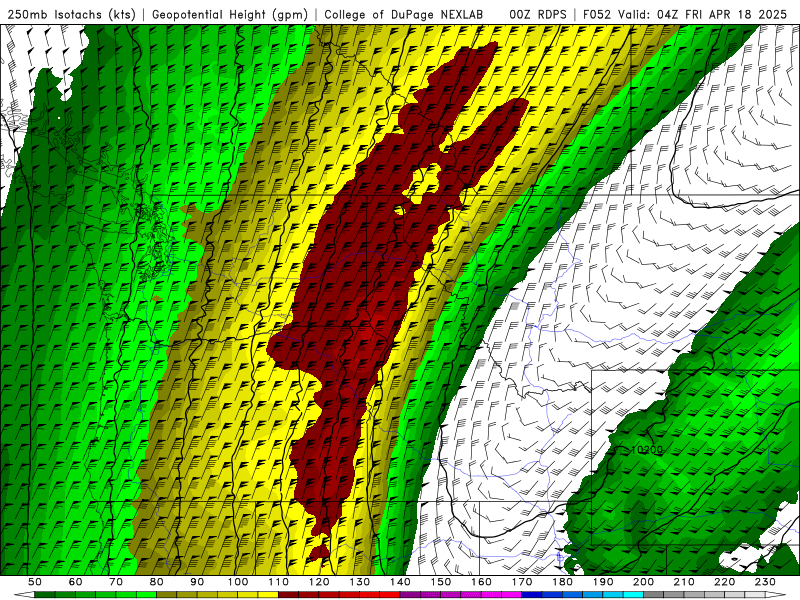Click the 110 value on the color scale
Screen dimensions: 800x600
click(278, 582)
